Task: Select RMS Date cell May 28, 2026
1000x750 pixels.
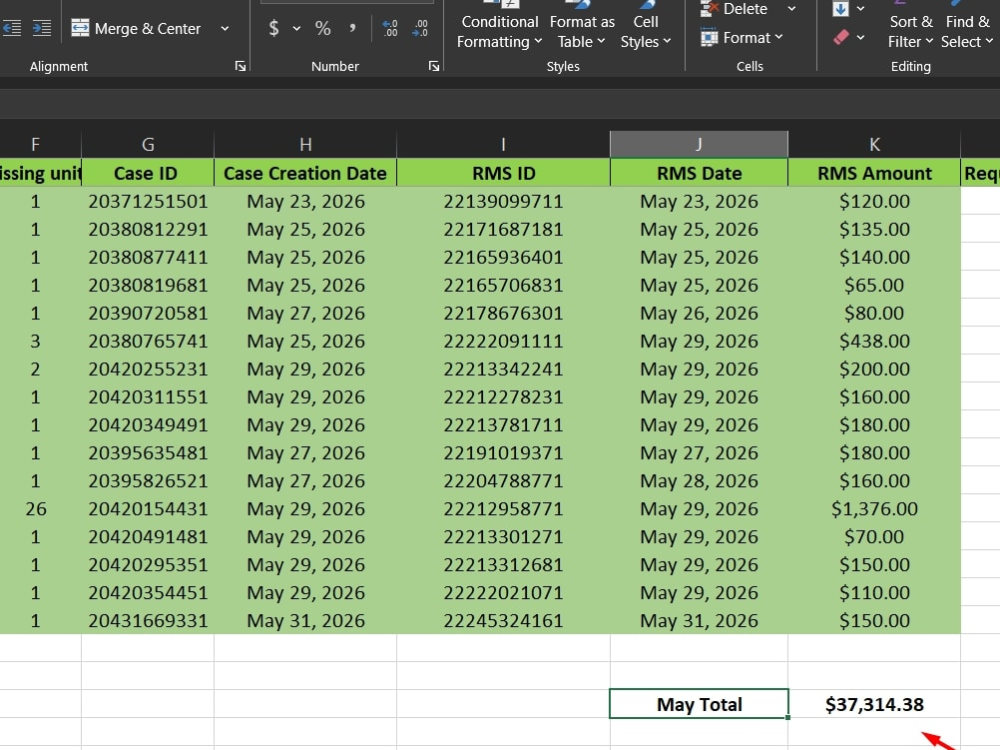Action: point(699,481)
